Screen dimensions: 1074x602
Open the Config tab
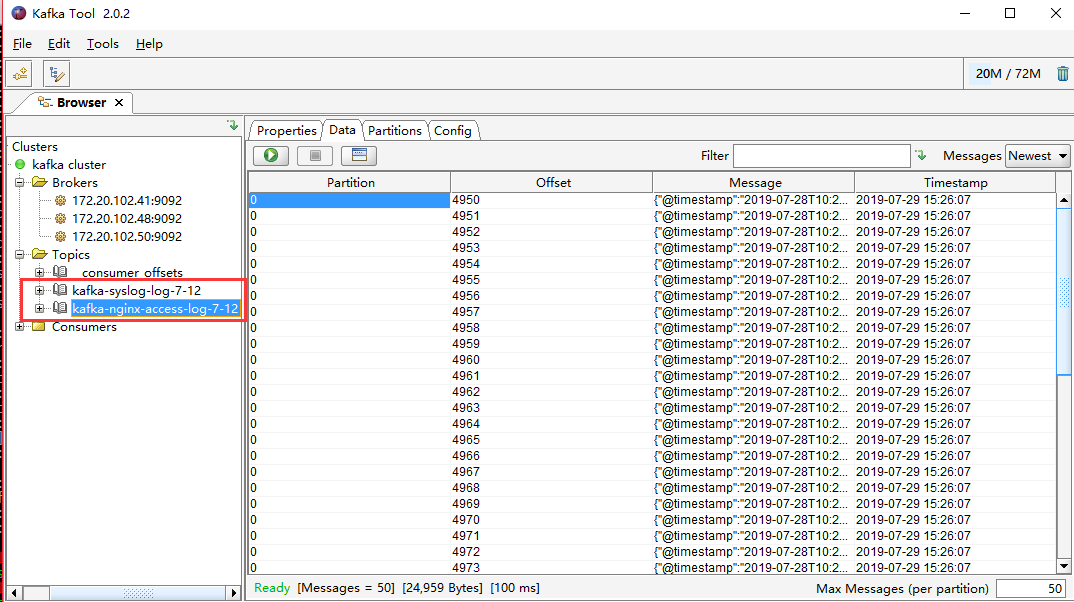tap(452, 131)
